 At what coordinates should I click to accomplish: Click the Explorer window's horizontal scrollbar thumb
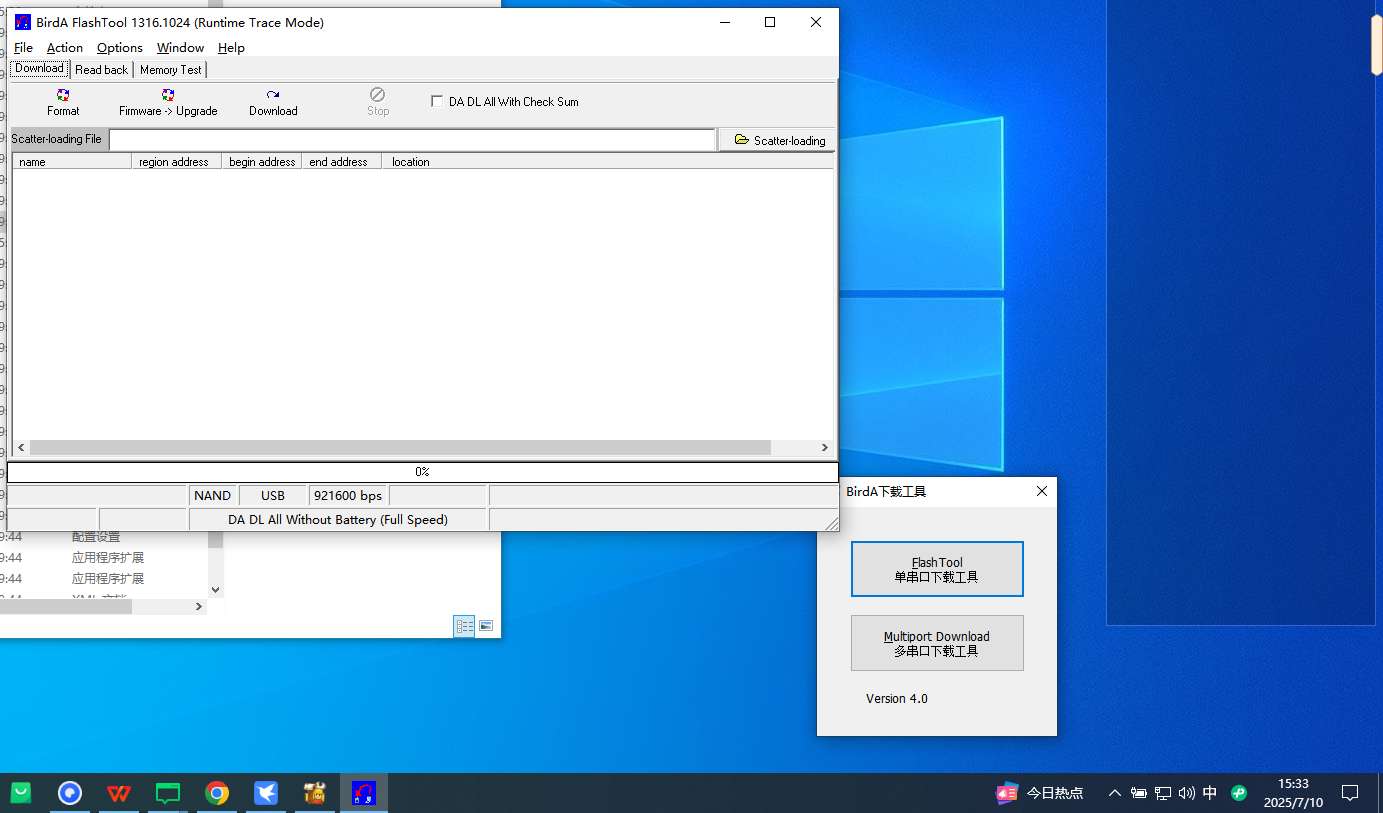click(x=66, y=606)
